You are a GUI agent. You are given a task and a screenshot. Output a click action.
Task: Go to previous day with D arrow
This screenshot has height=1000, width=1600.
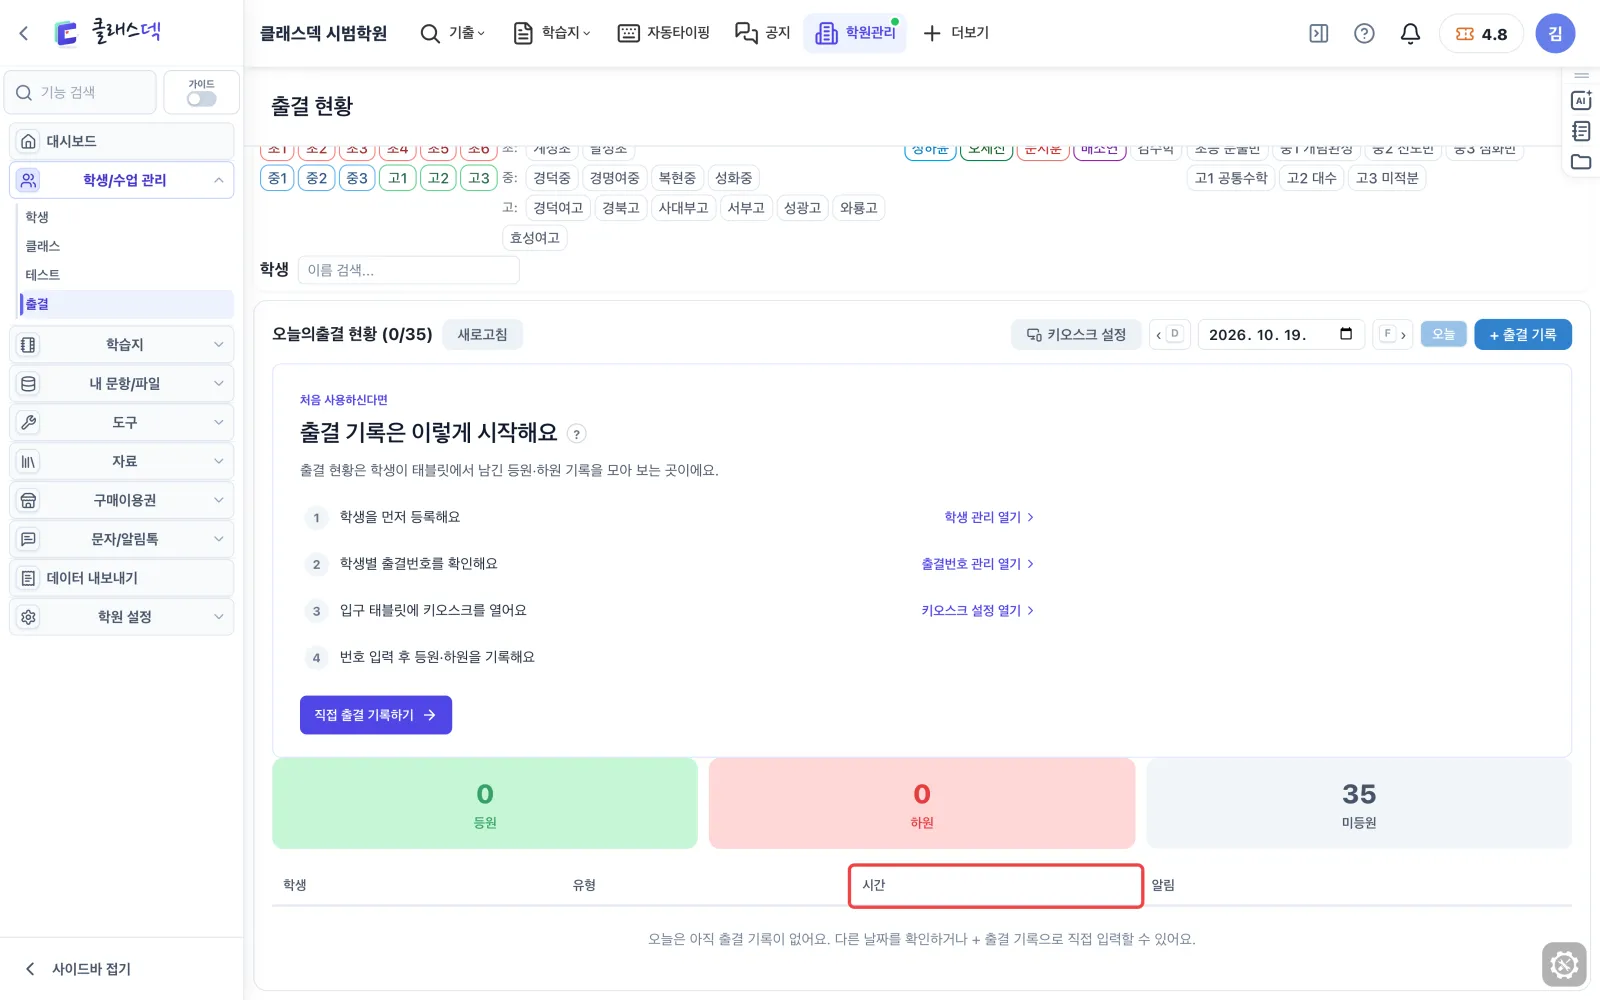coord(1168,334)
